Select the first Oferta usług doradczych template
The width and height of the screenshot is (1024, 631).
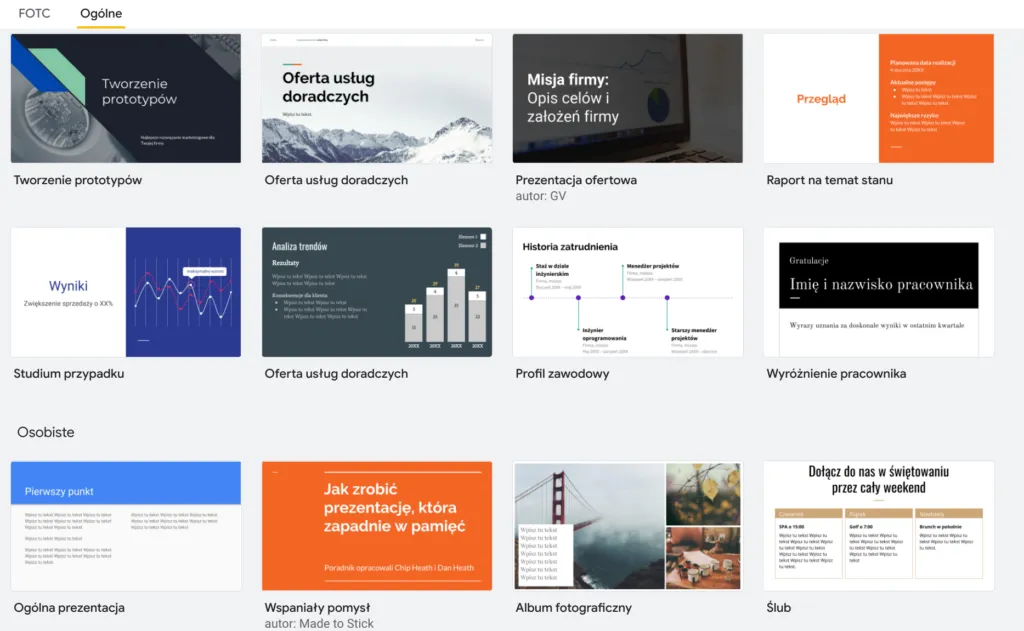click(x=377, y=98)
